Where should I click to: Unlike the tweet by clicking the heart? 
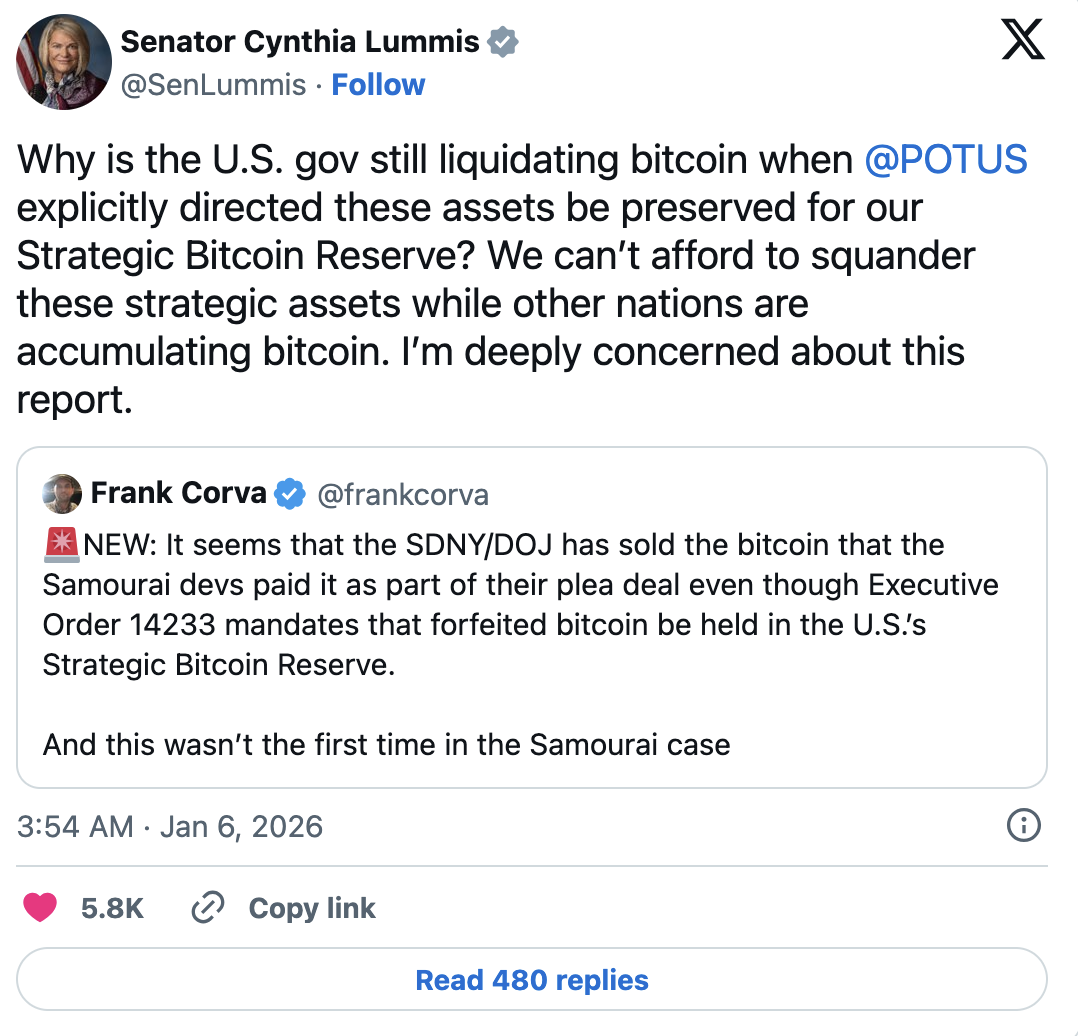tap(38, 906)
